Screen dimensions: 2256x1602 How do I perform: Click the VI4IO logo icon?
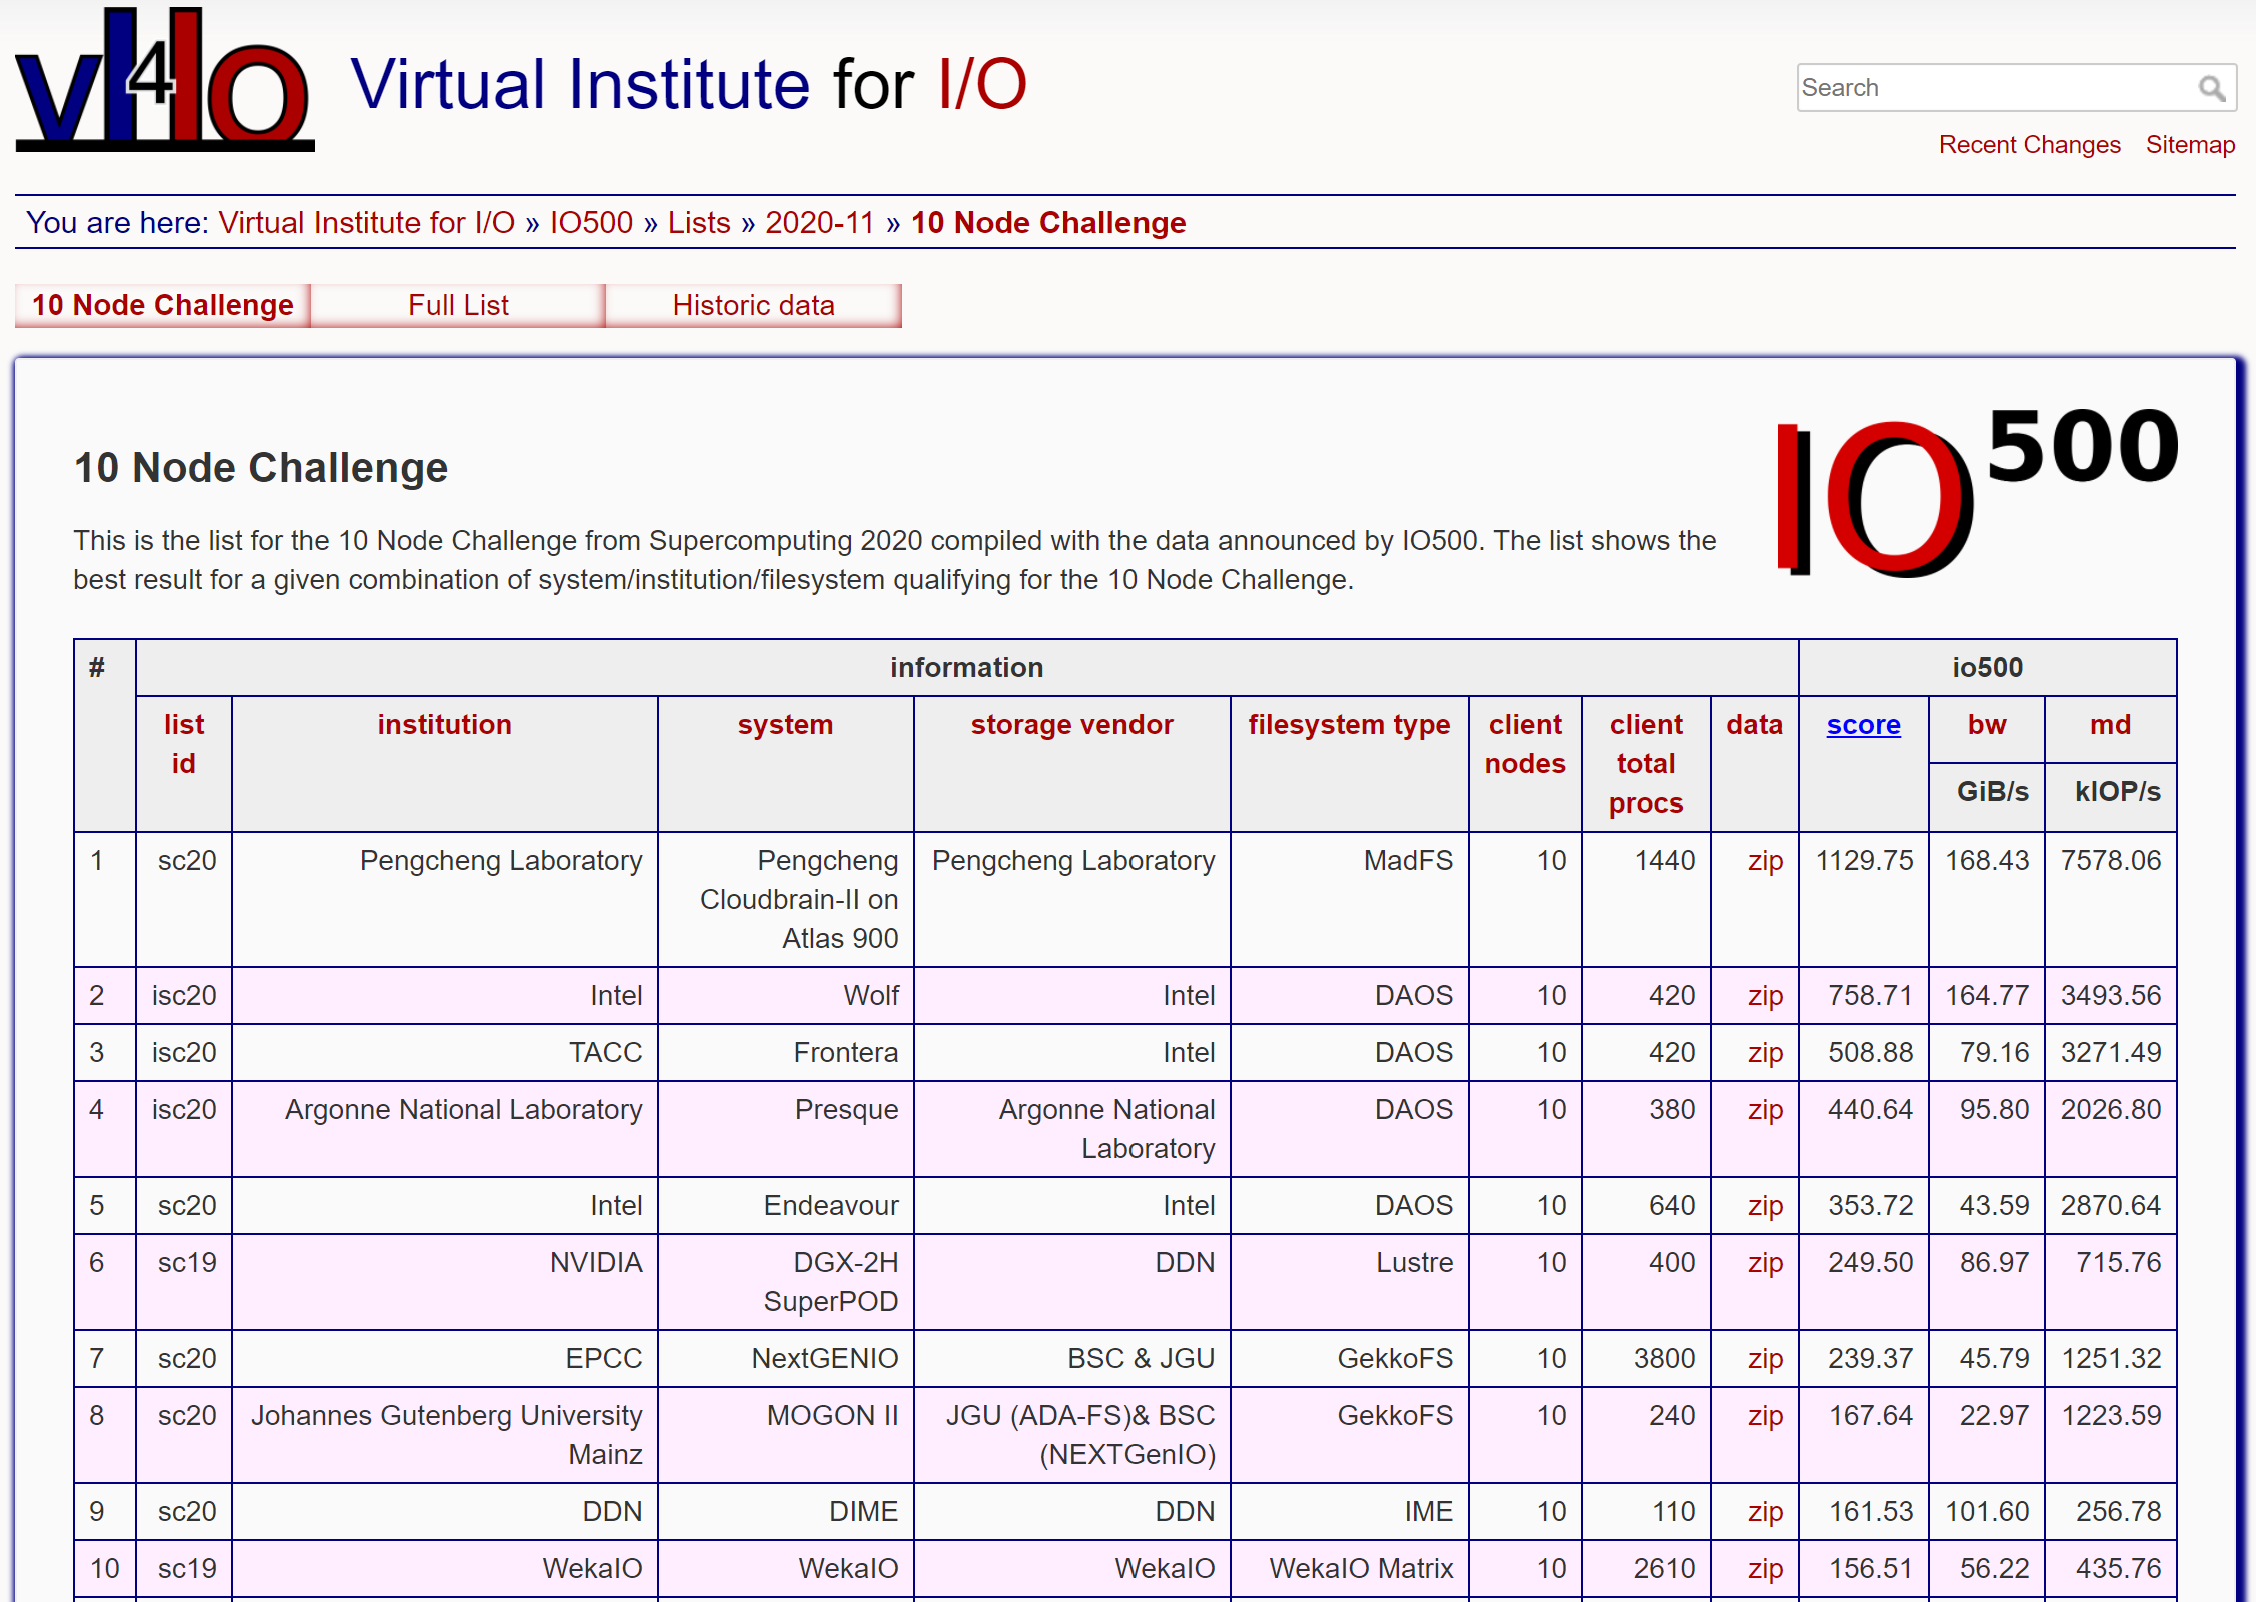point(165,82)
